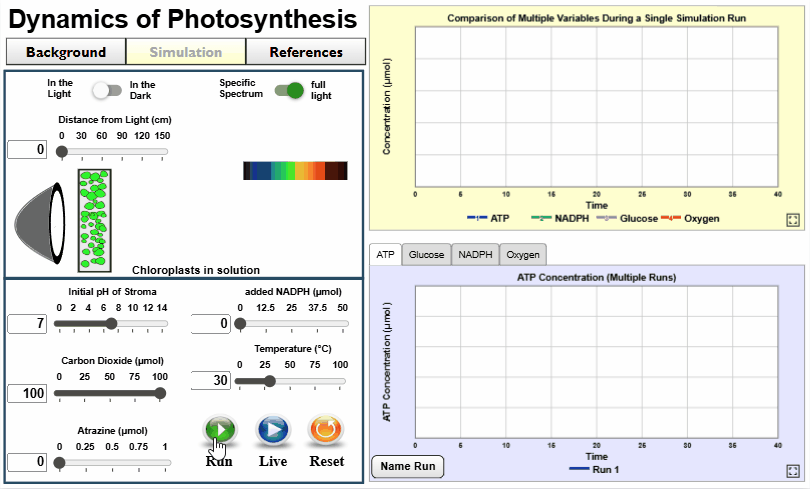Toggle Specific Spectrum/full light switch

(288, 90)
